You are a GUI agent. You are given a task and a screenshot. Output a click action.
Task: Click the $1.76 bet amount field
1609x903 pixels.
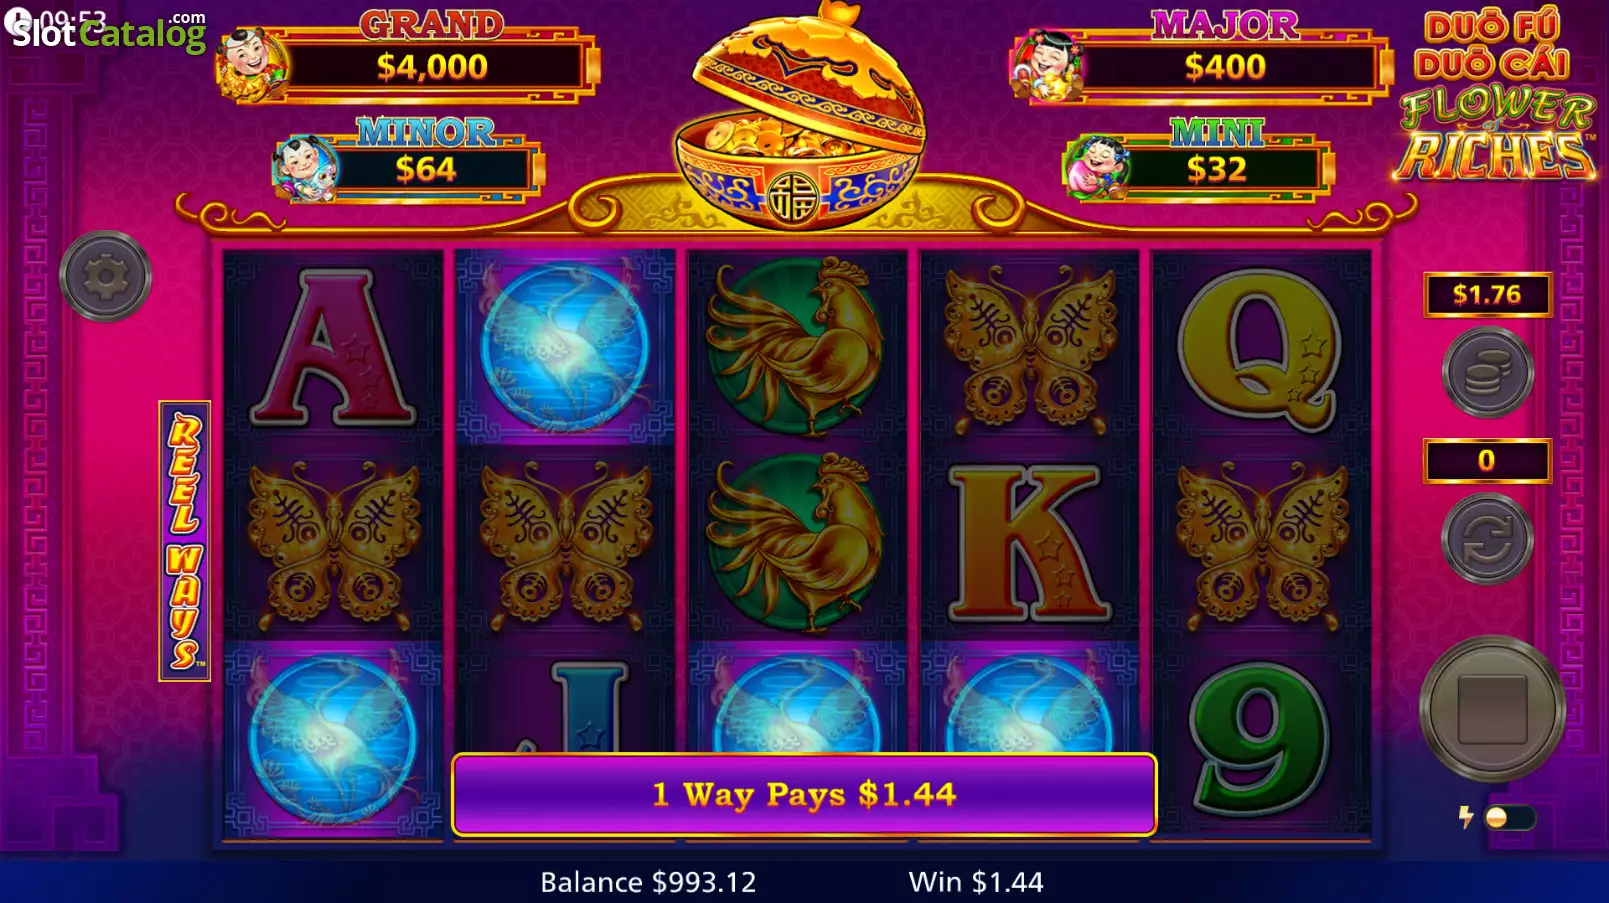pos(1487,294)
